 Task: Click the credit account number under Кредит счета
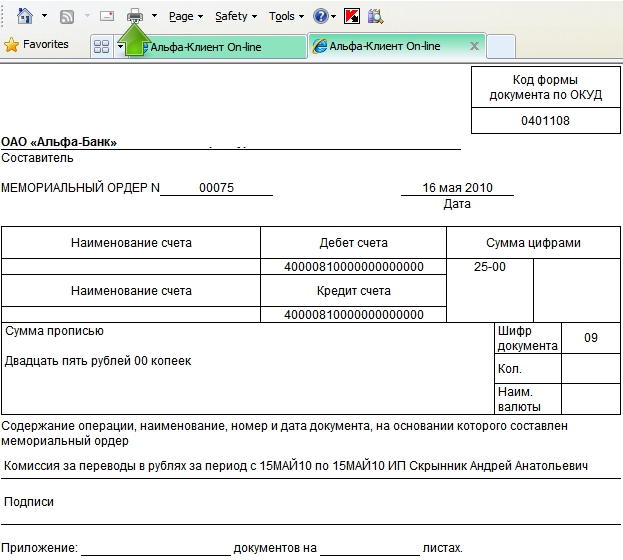click(x=354, y=314)
